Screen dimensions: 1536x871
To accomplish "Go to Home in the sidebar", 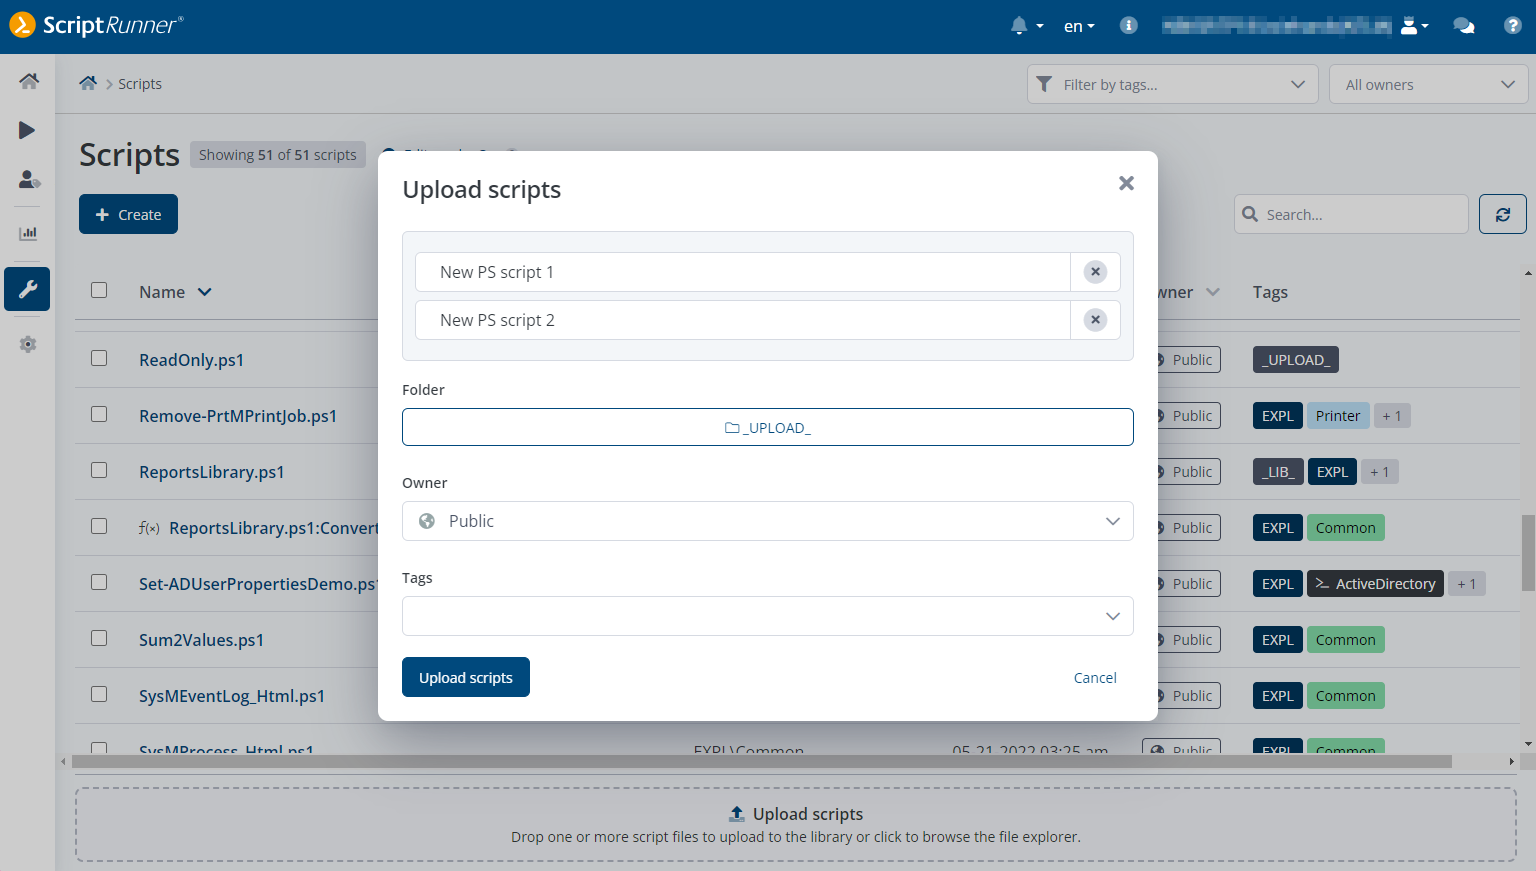I will click(28, 81).
